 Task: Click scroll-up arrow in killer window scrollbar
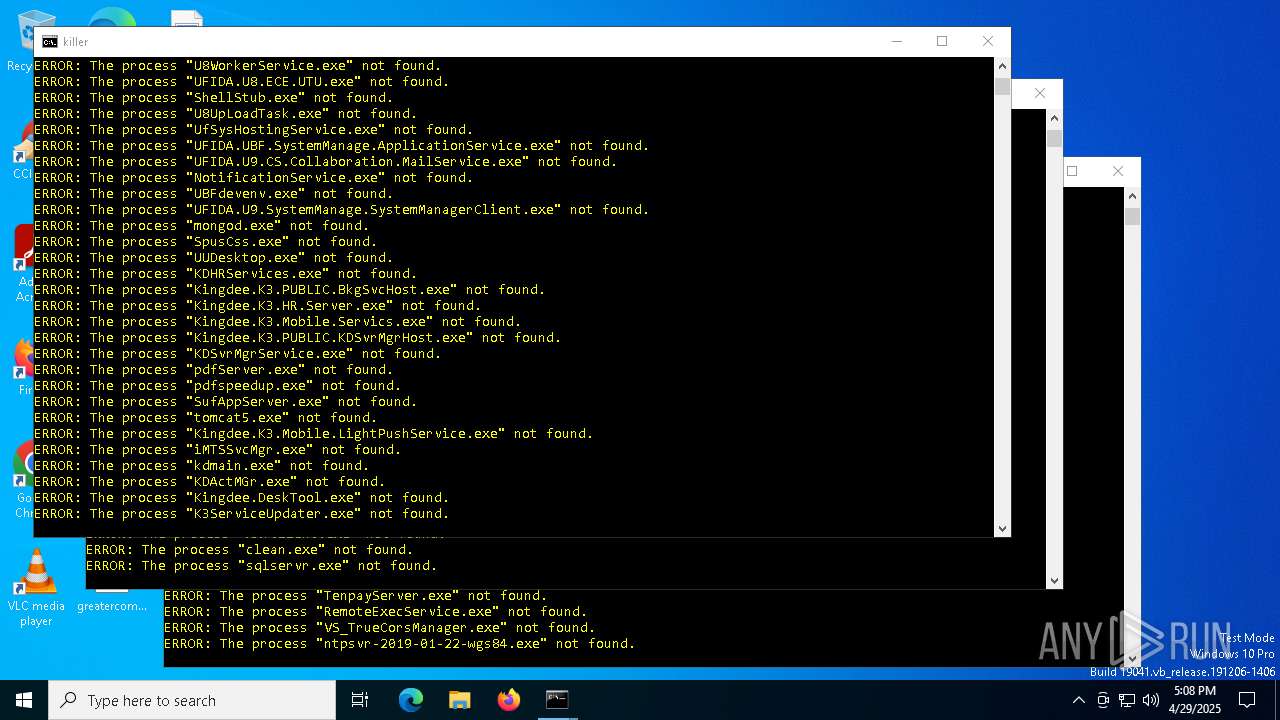(x=1002, y=66)
